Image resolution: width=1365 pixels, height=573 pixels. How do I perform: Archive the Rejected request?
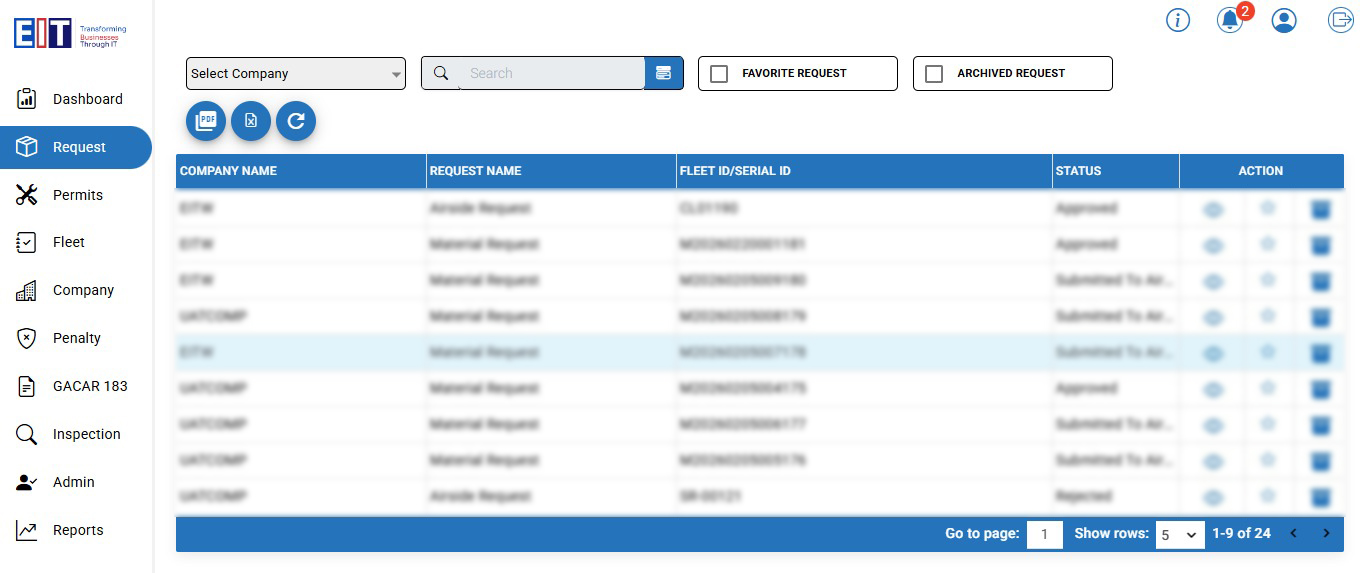click(1320, 497)
